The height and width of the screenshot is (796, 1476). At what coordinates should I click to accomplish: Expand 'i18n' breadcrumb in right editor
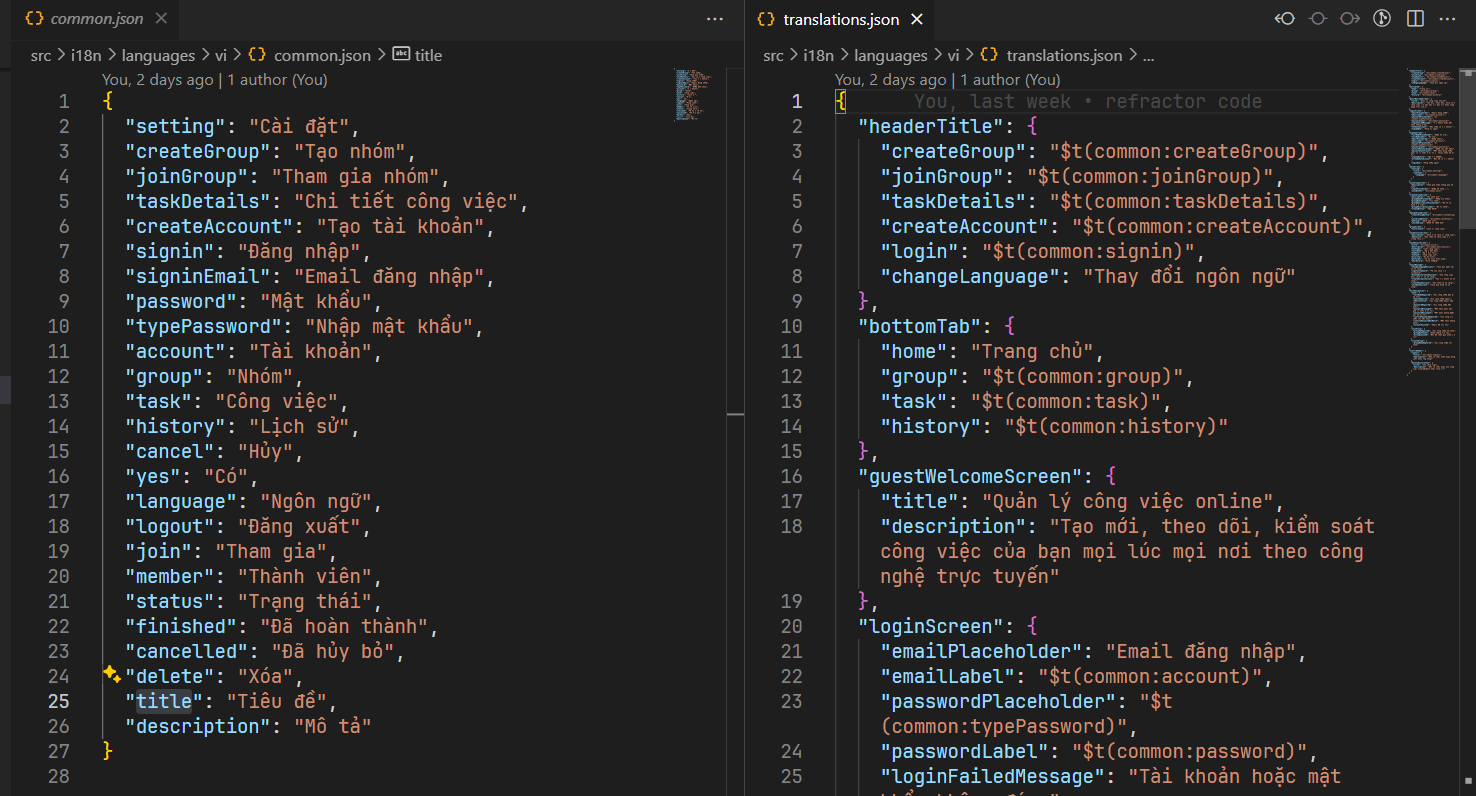point(819,55)
